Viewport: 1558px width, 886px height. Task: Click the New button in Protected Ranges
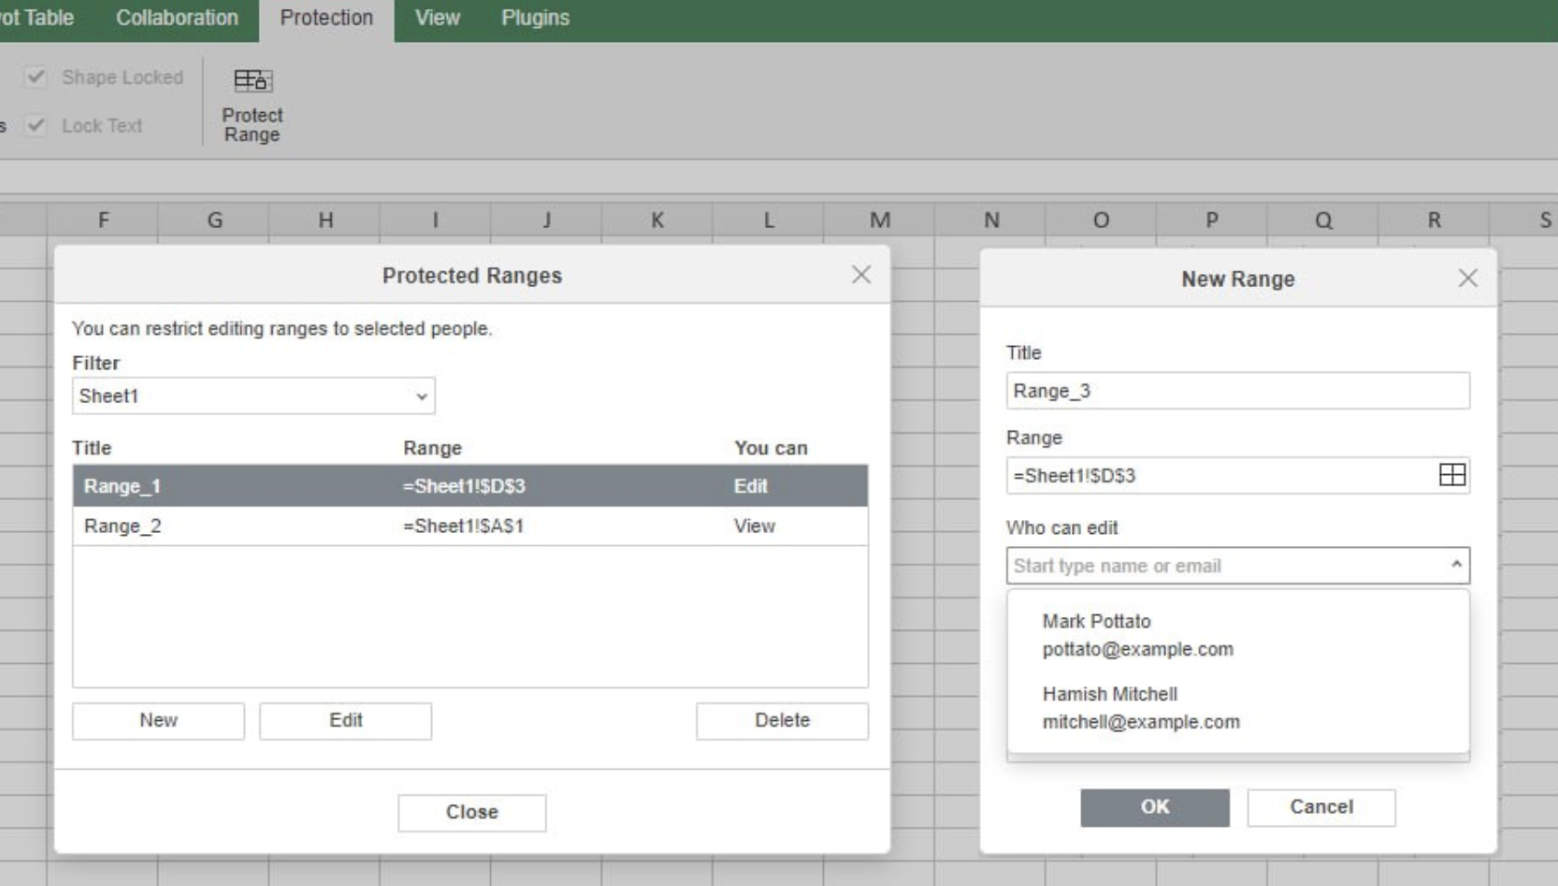coord(158,720)
